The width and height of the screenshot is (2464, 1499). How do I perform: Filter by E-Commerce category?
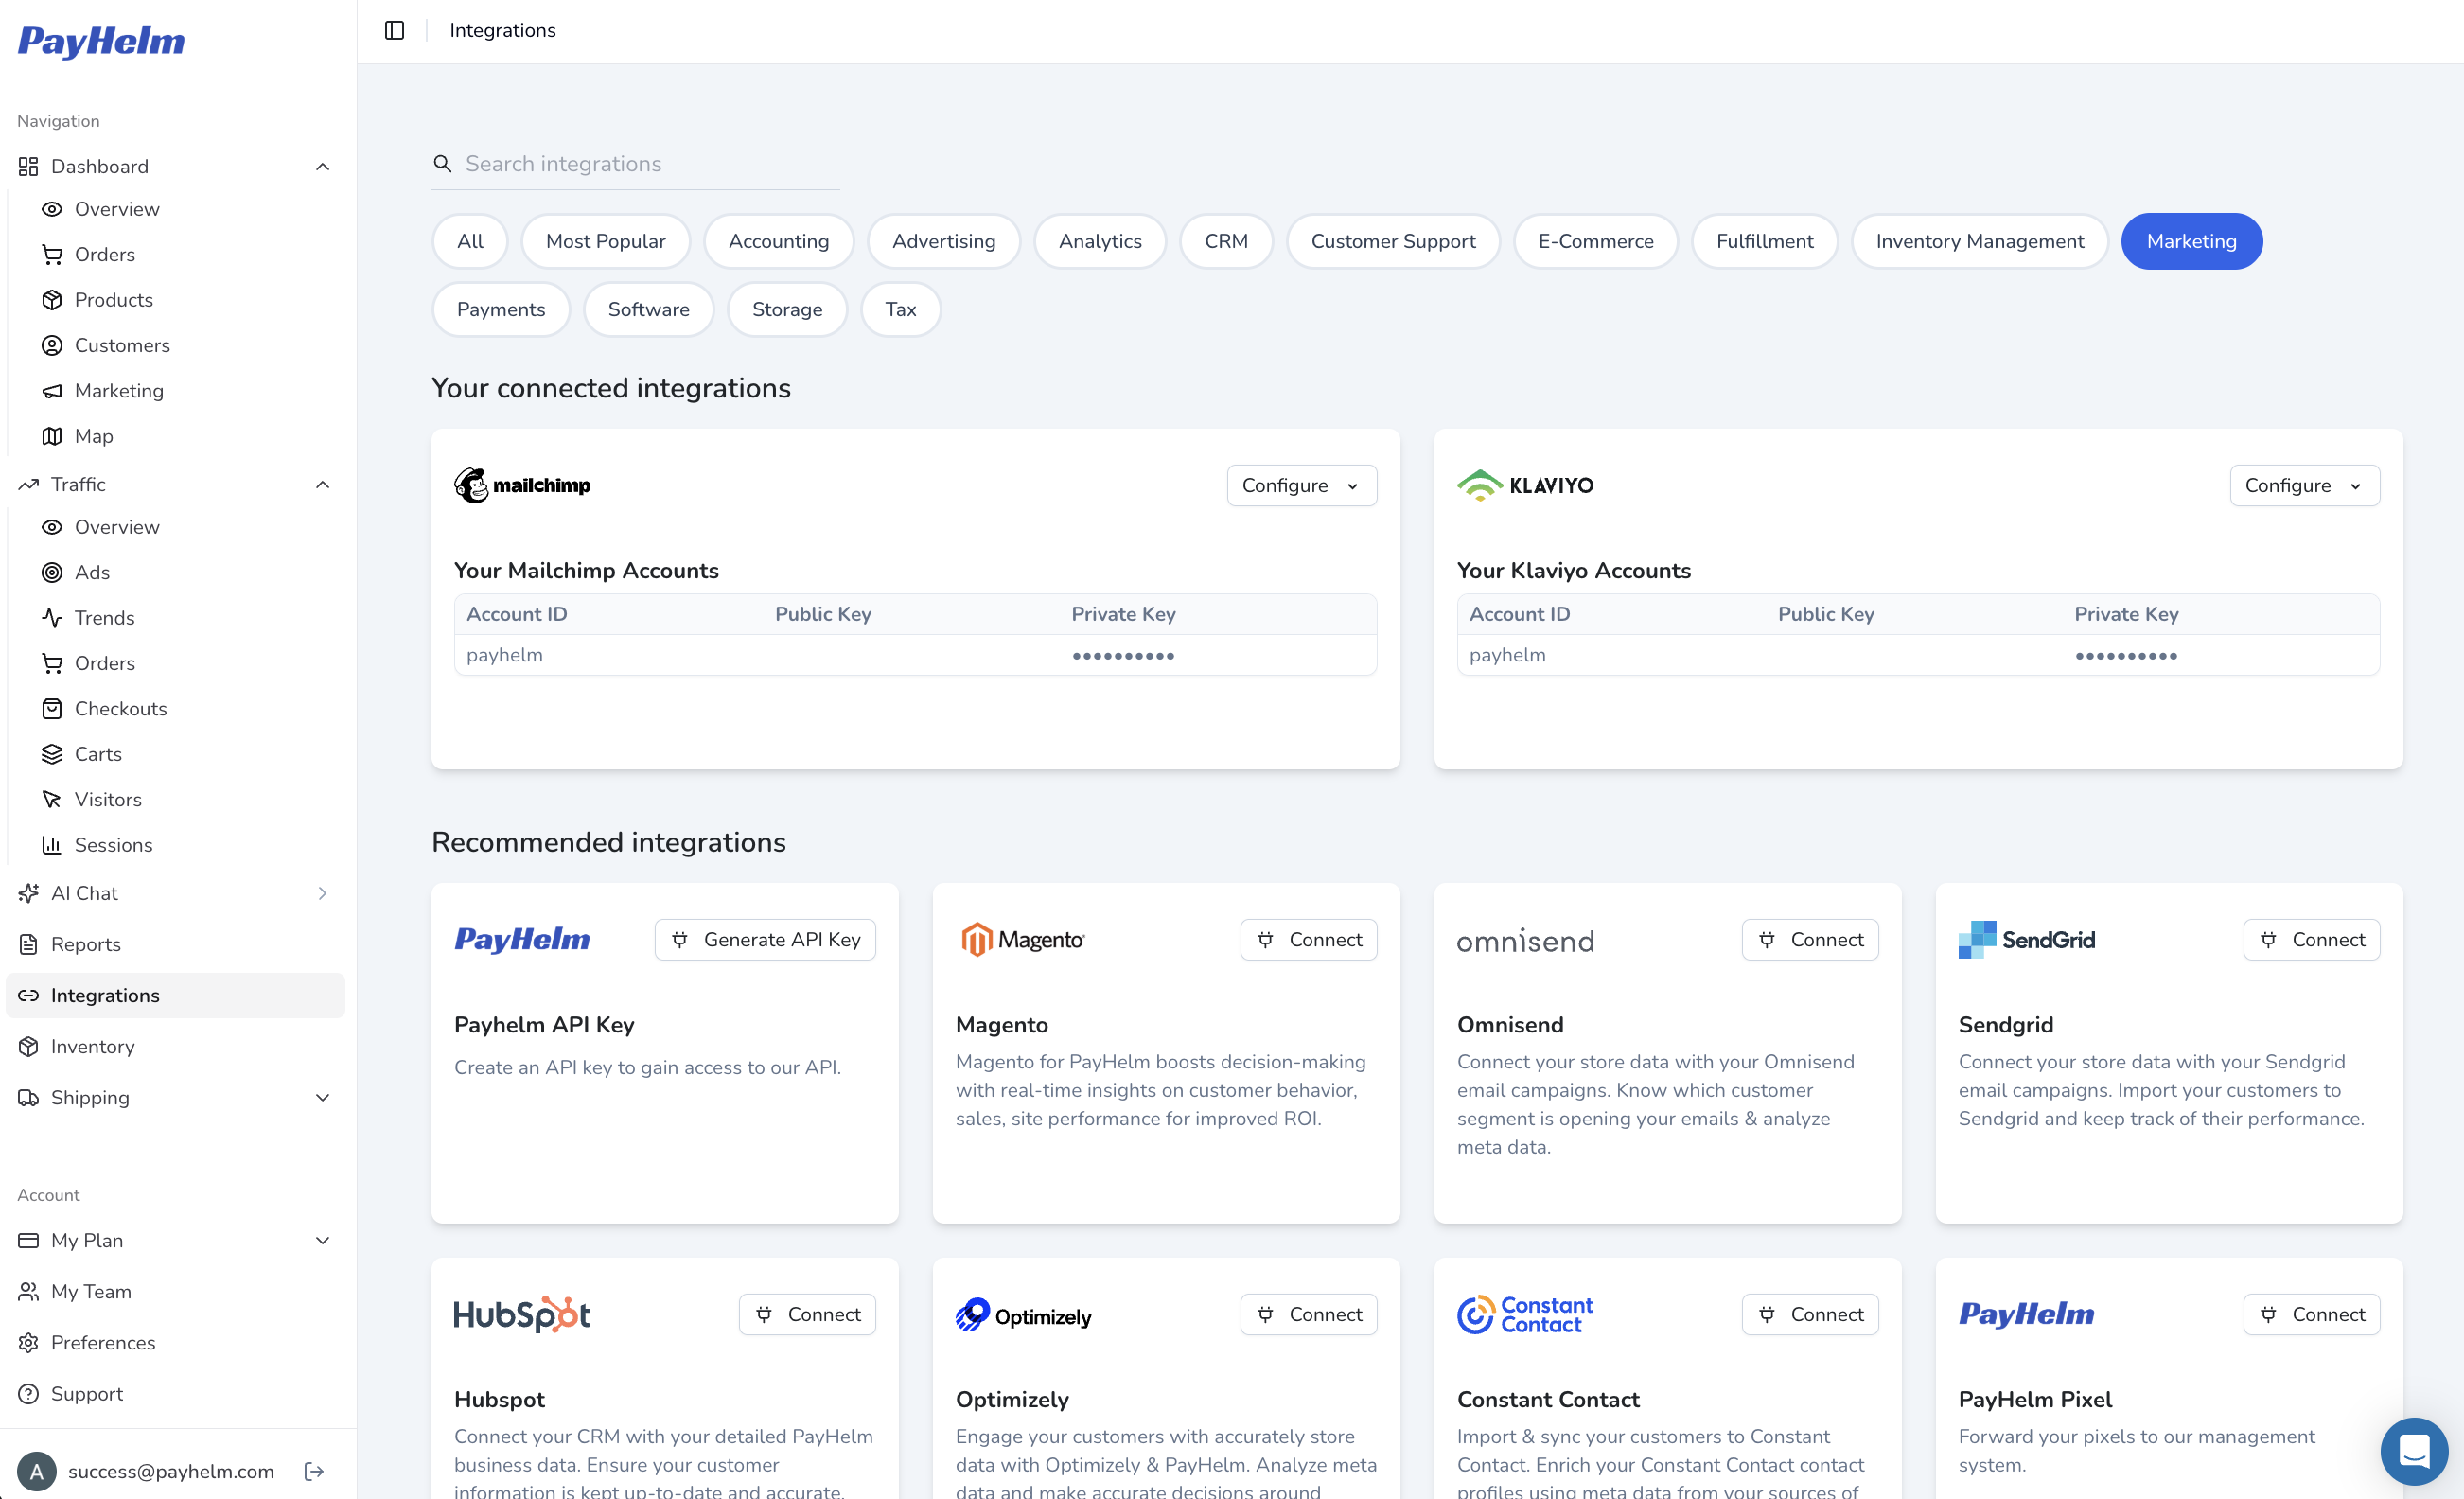(x=1596, y=241)
